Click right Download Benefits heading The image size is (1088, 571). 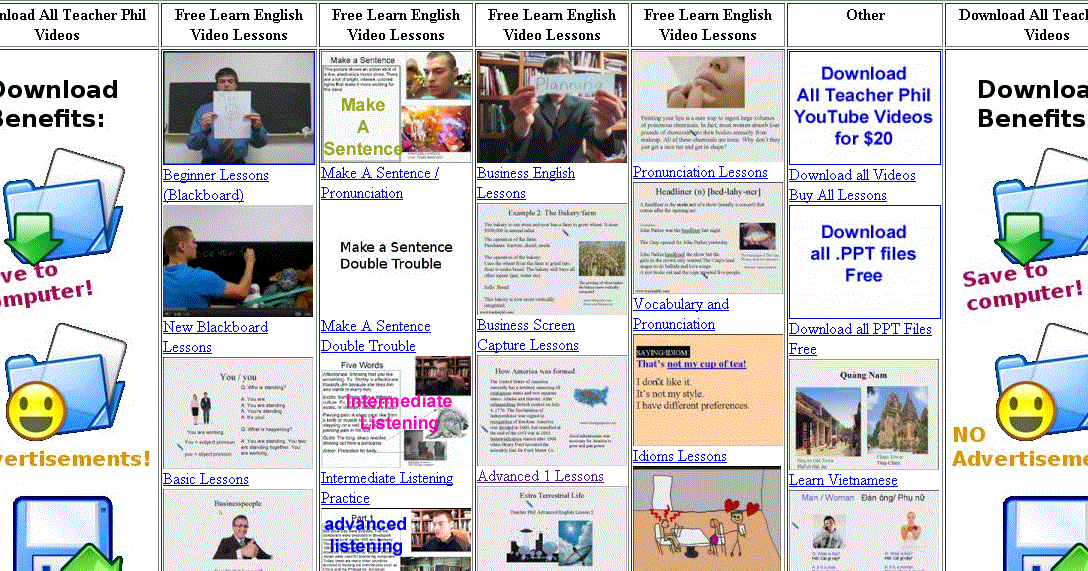click(x=1032, y=103)
